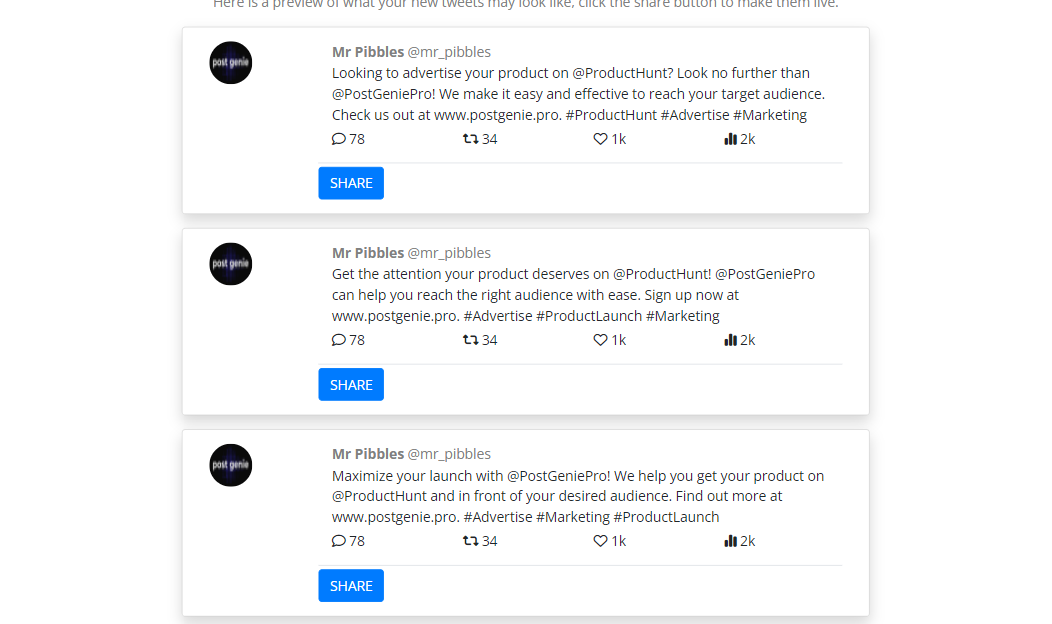Click the retweet icon on the third tweet

(x=470, y=541)
